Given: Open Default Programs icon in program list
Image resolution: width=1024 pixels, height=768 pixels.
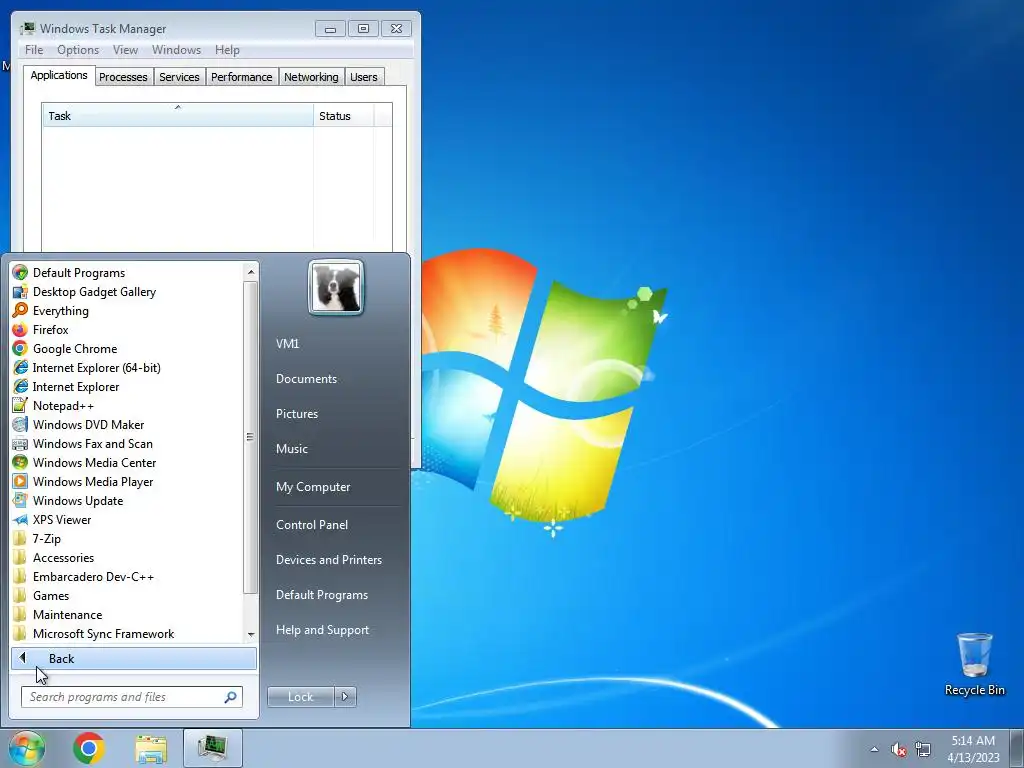Looking at the screenshot, I should [20, 272].
